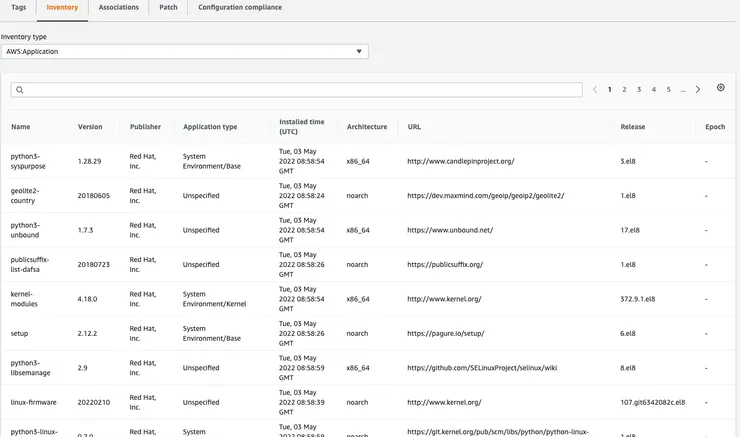Click version 20180723 cell

(93, 264)
